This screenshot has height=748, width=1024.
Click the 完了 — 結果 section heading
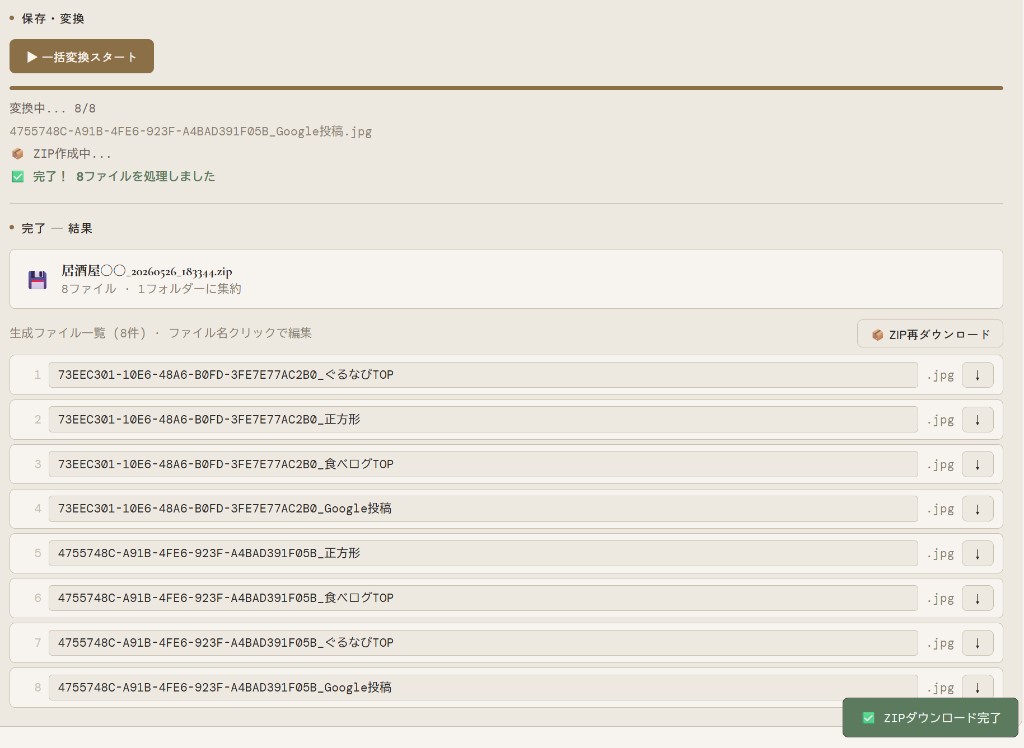(57, 229)
